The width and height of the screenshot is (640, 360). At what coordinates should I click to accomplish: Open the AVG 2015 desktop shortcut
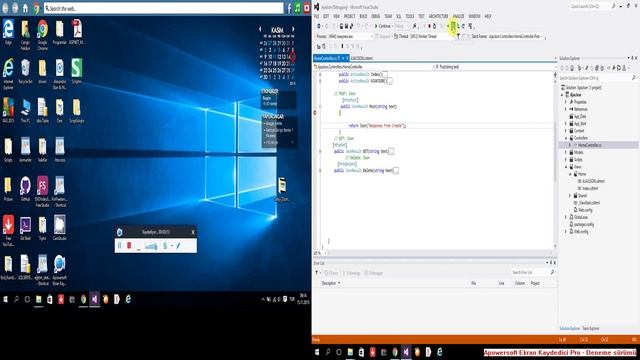click(8, 111)
